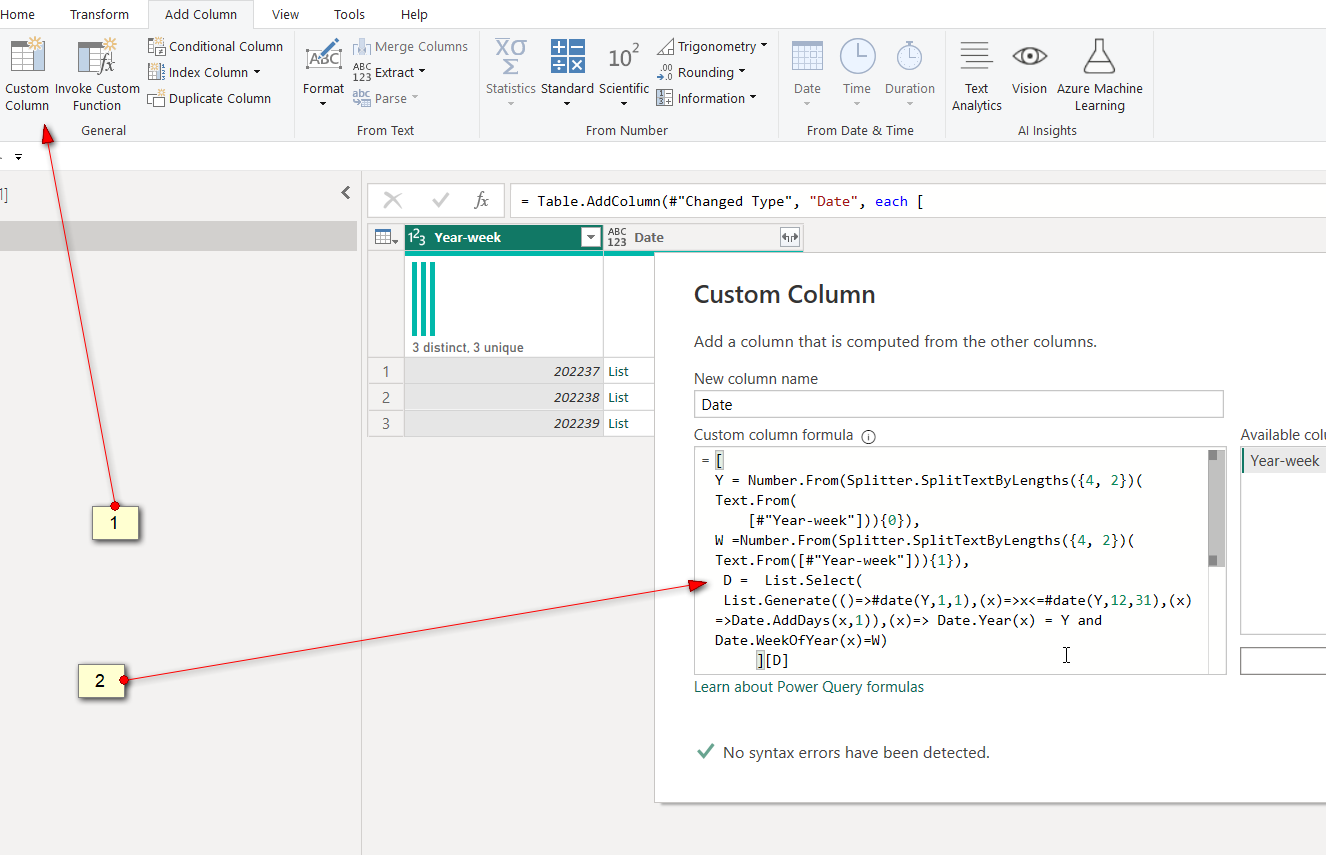Select Year-week in Available columns
This screenshot has width=1326, height=855.
(1285, 461)
